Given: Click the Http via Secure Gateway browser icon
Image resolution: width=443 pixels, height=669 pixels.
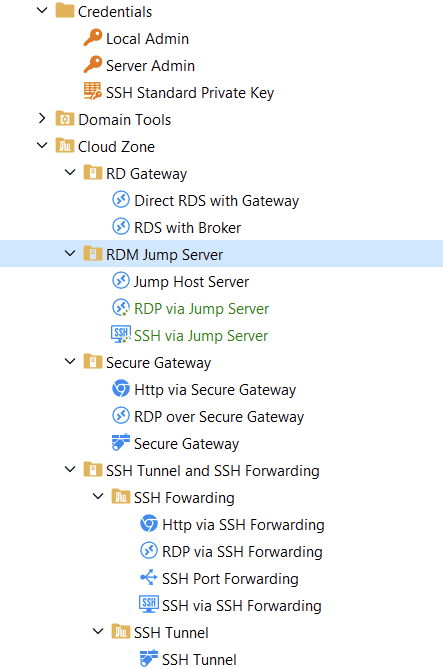Looking at the screenshot, I should (121, 389).
